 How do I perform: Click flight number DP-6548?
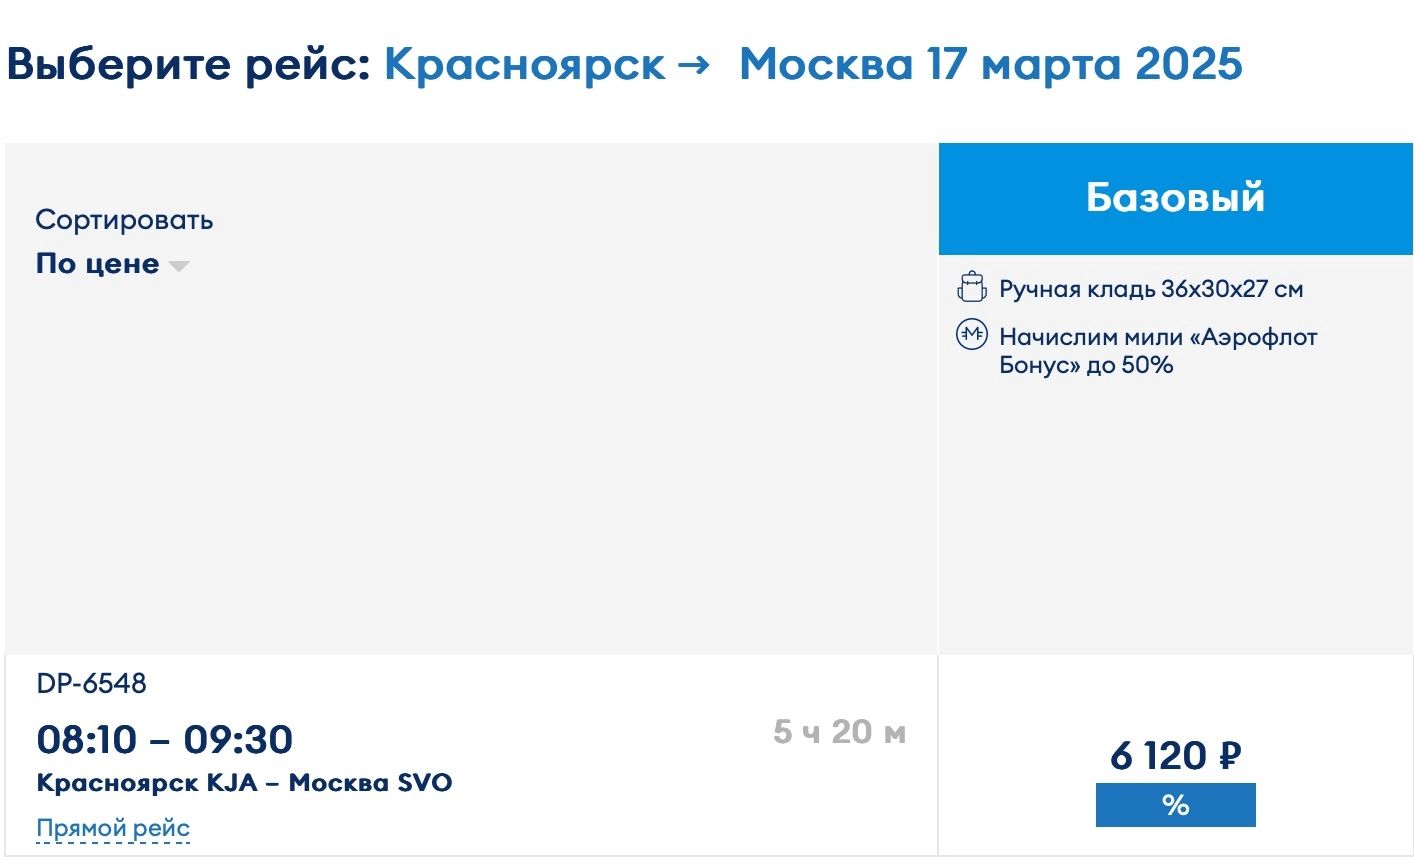coord(91,684)
